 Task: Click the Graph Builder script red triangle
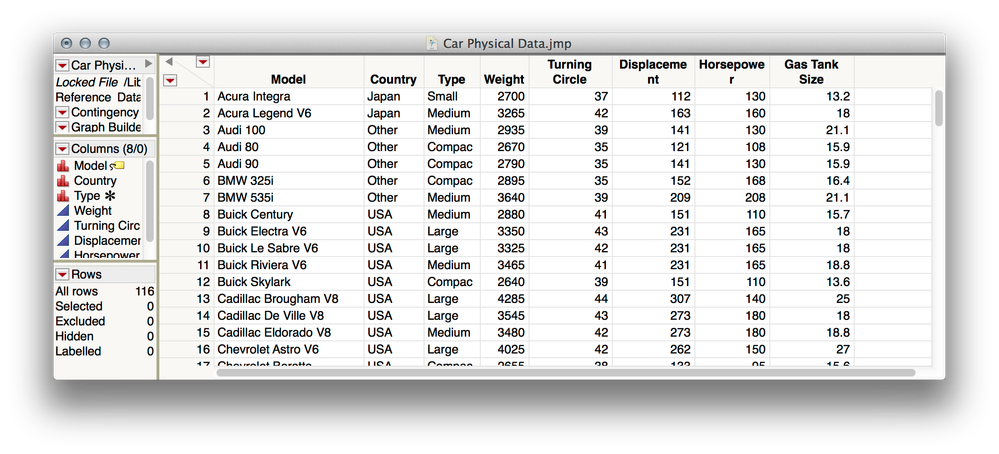pyautogui.click(x=62, y=128)
